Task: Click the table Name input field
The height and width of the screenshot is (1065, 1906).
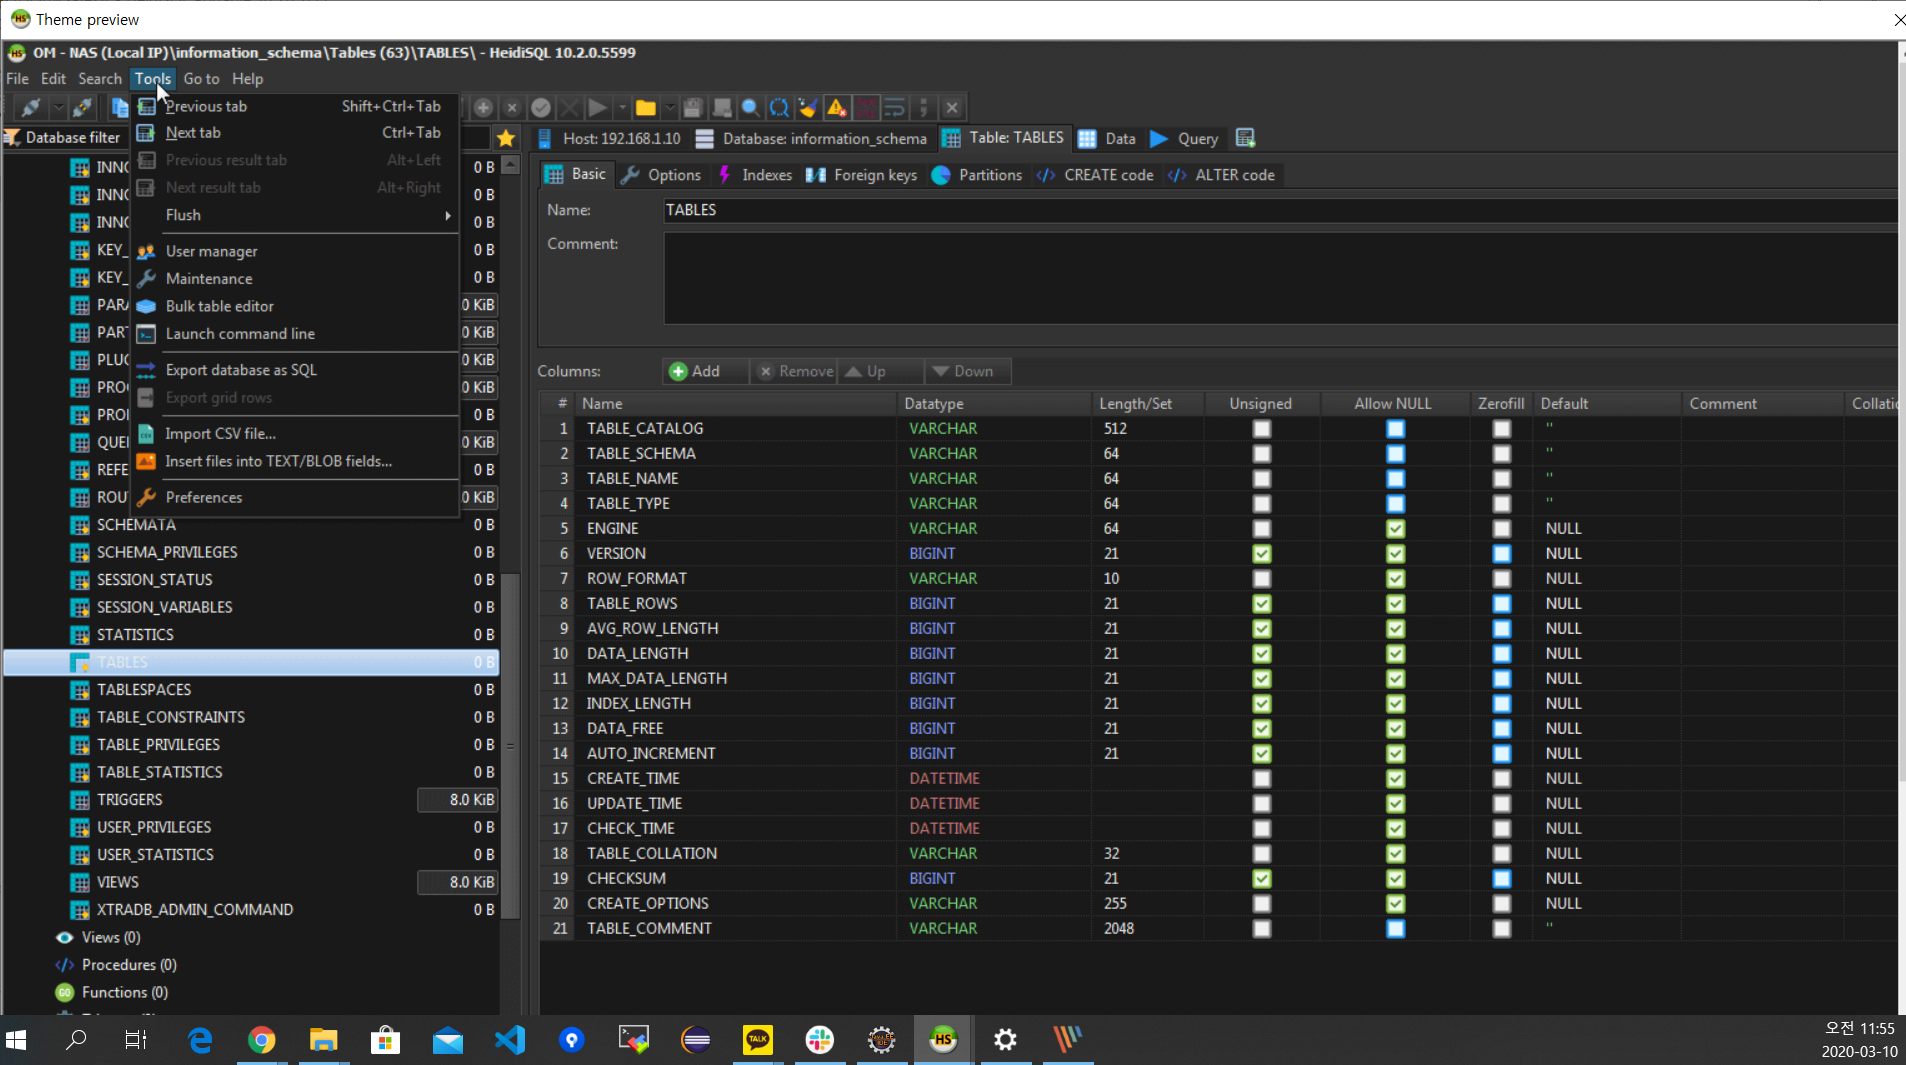Action: coord(1280,210)
